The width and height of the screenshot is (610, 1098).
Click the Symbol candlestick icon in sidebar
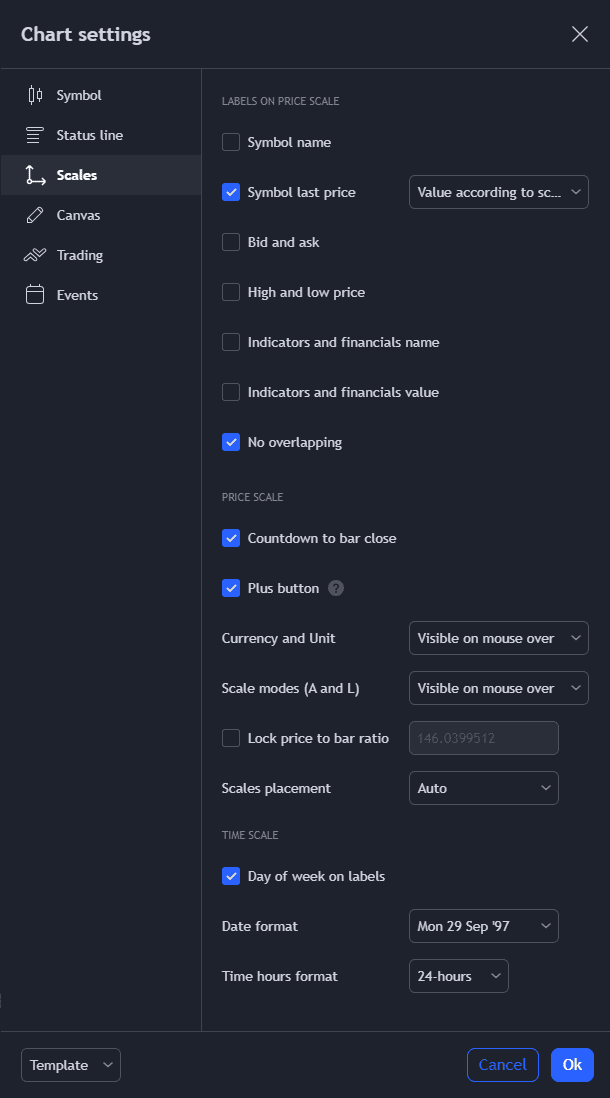[35, 95]
